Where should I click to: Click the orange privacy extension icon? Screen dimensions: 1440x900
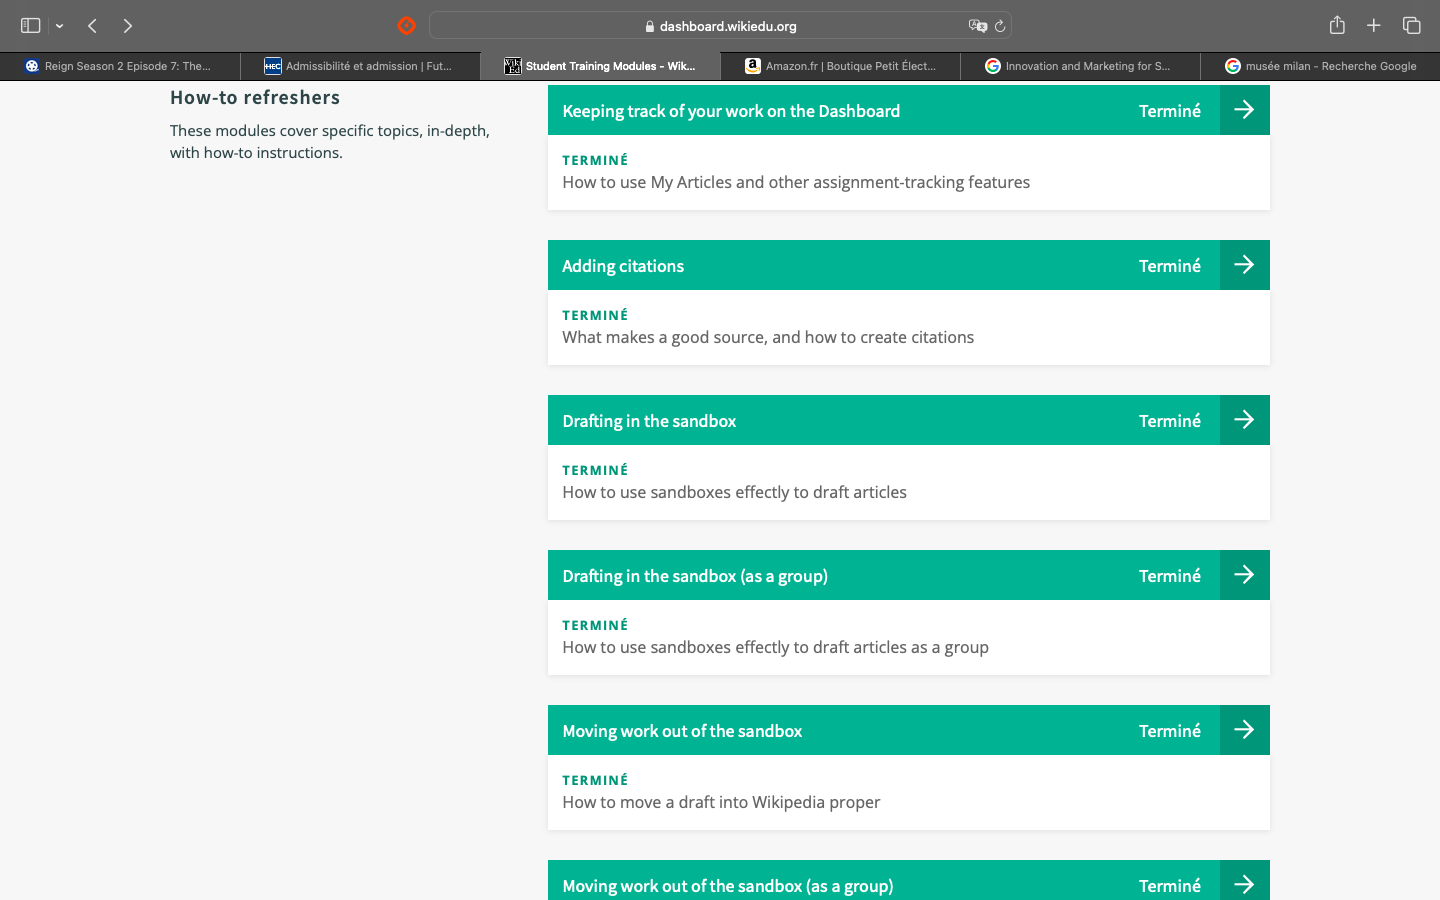tap(406, 26)
